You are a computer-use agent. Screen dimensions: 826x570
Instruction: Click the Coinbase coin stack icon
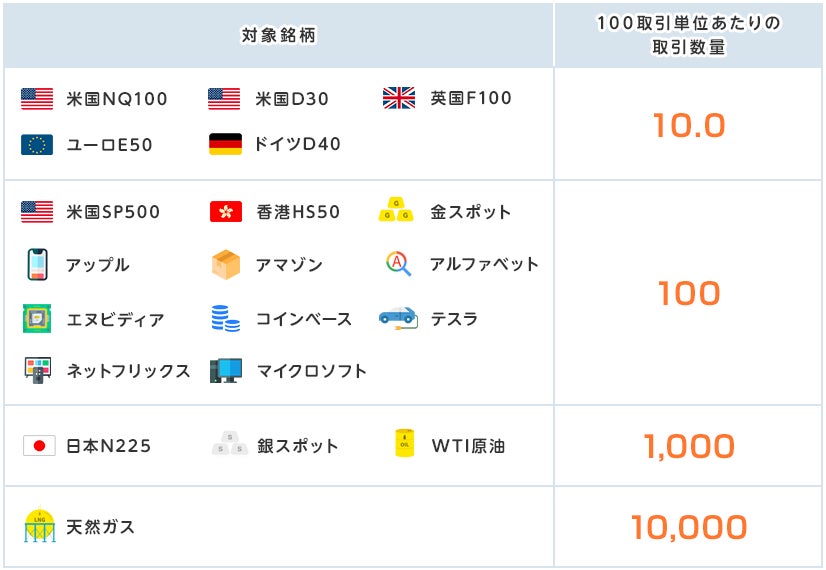point(225,319)
